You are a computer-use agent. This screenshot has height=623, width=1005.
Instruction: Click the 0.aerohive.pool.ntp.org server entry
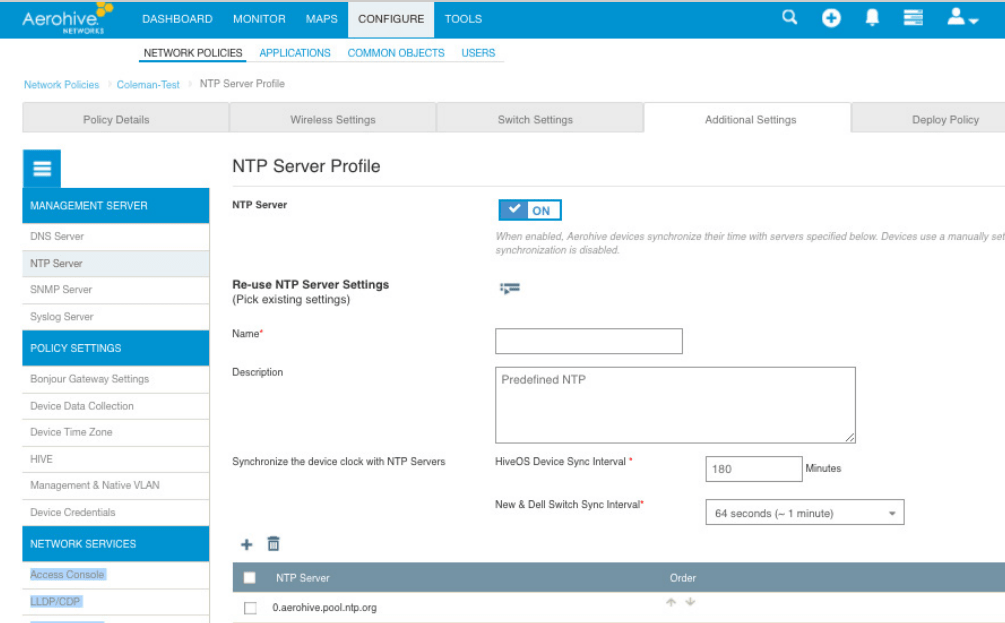[x=324, y=608]
